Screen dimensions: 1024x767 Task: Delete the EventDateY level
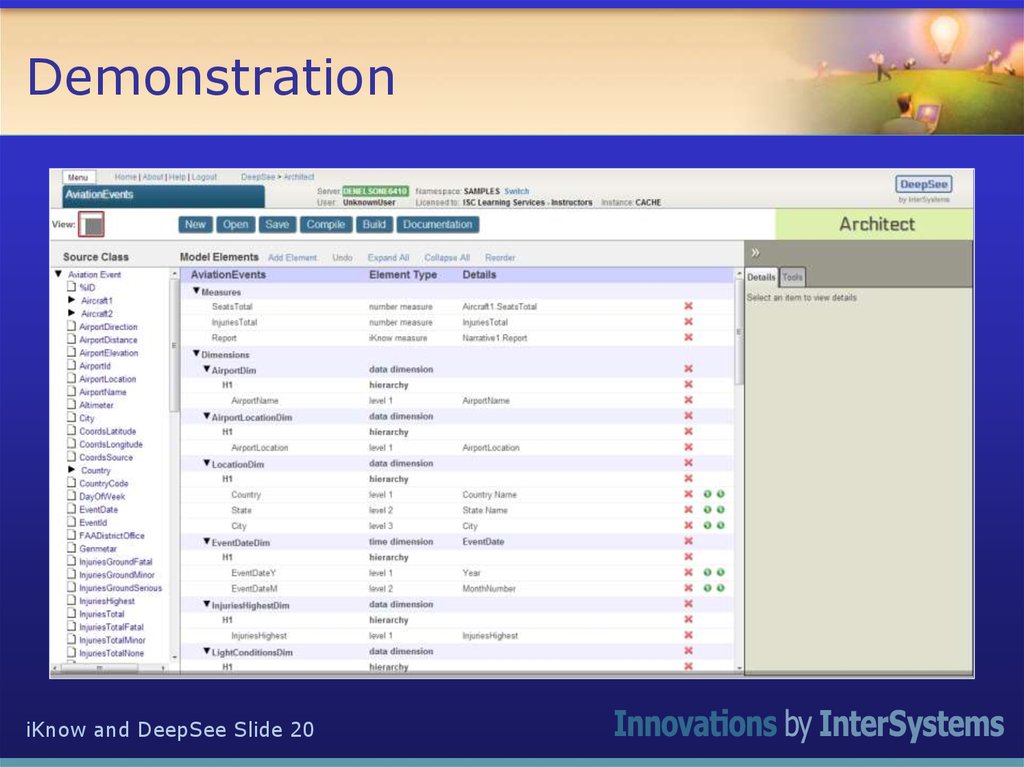tap(688, 573)
